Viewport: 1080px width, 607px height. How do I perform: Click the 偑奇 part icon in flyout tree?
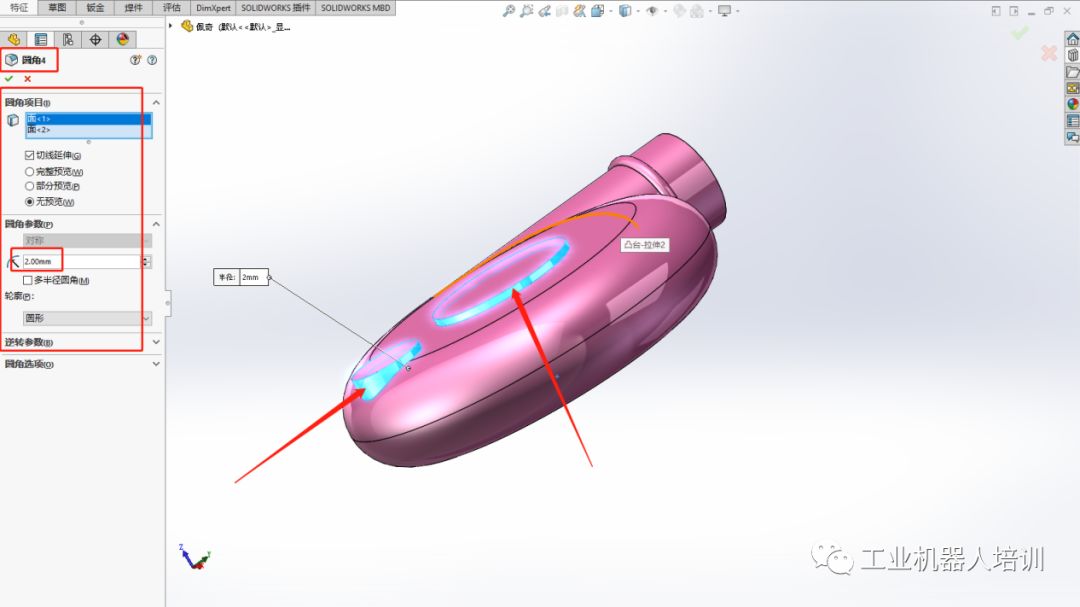(x=187, y=26)
